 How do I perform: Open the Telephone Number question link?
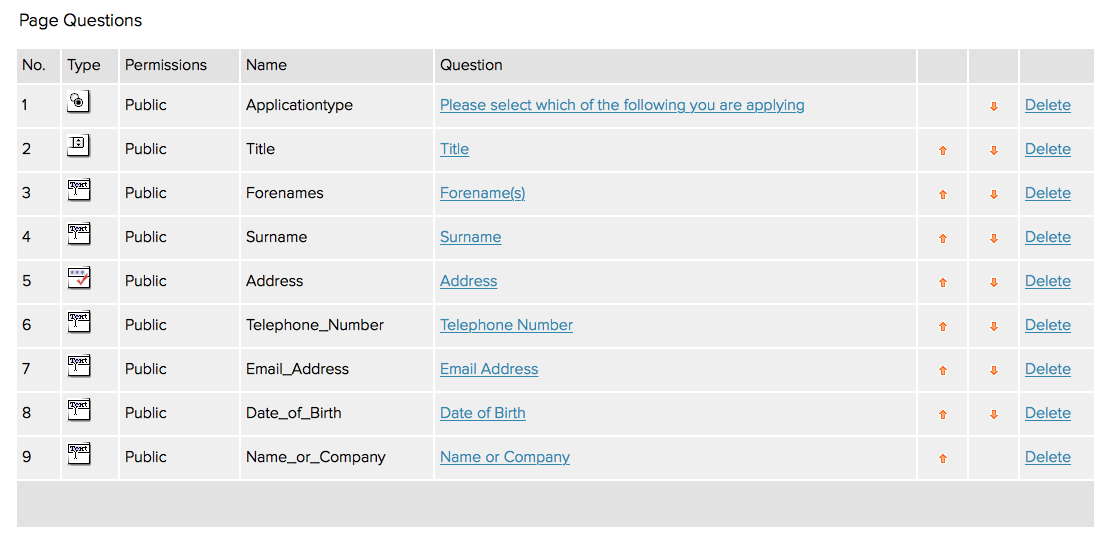click(506, 325)
